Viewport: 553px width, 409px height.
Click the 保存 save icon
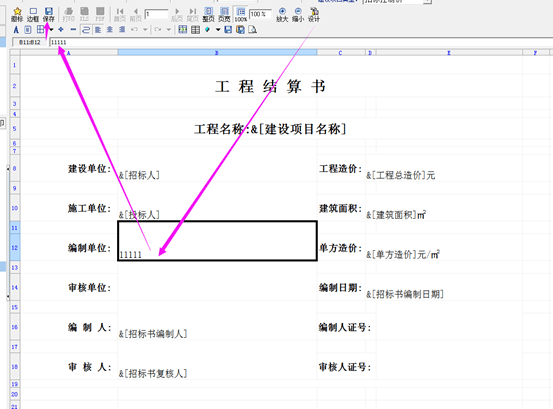[x=49, y=15]
